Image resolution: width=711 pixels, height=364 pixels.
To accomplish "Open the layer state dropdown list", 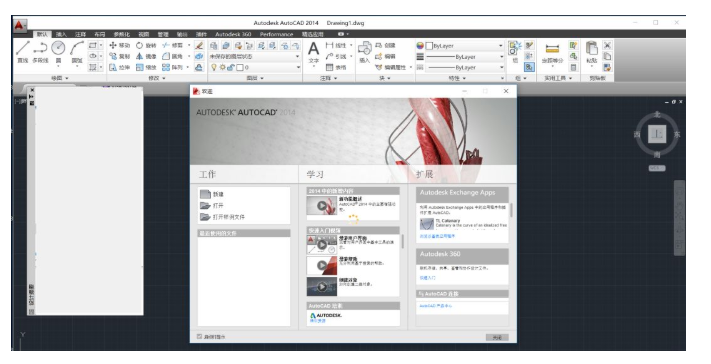I will (x=254, y=56).
